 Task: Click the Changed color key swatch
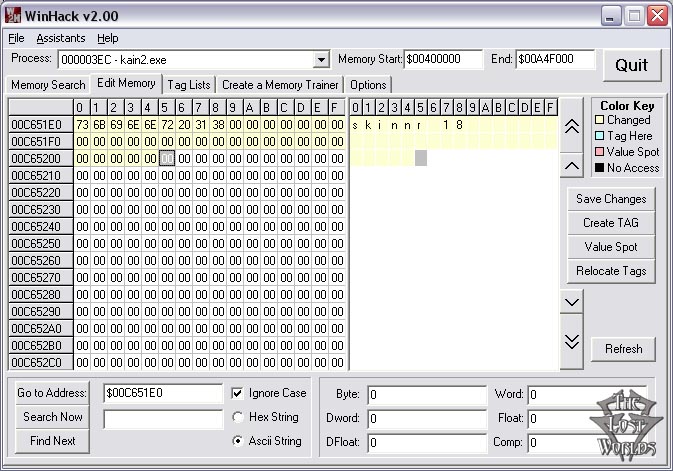tap(600, 120)
